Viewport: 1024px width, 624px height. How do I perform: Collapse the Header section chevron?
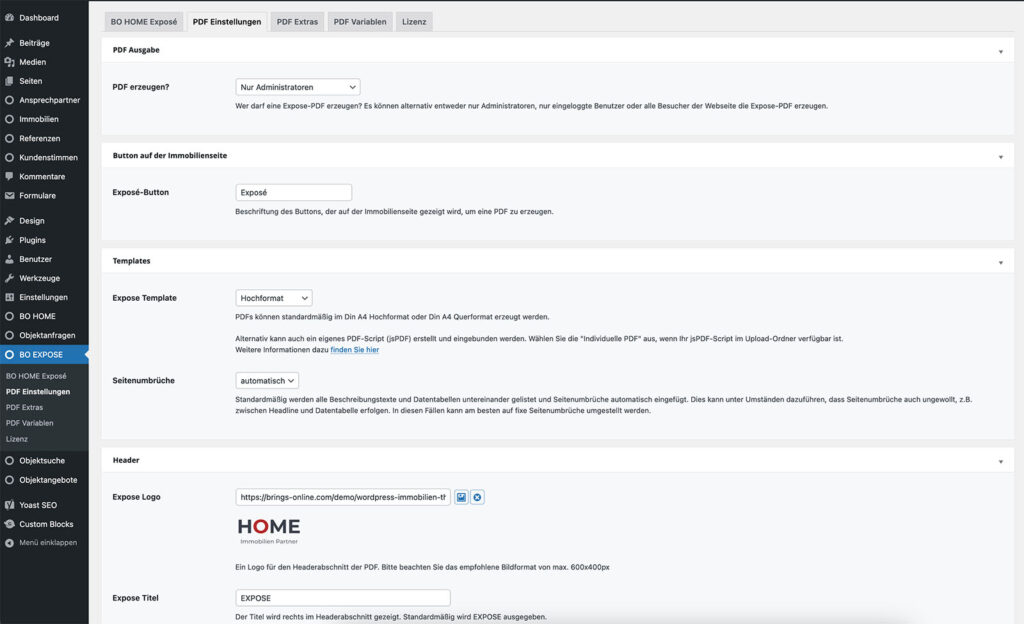click(999, 460)
